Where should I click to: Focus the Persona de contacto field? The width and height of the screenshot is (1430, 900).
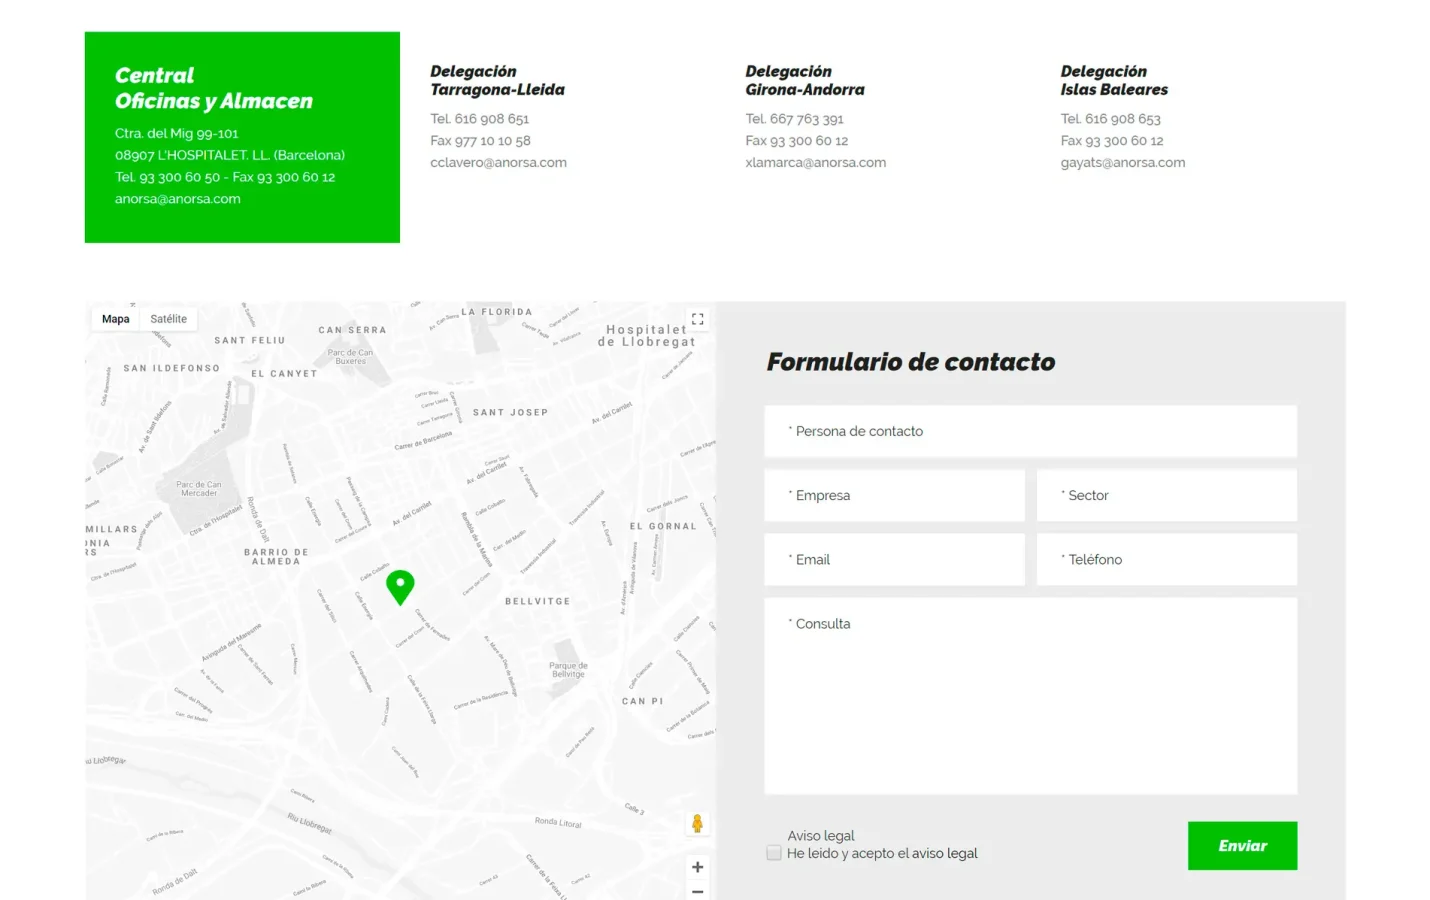tap(1030, 431)
